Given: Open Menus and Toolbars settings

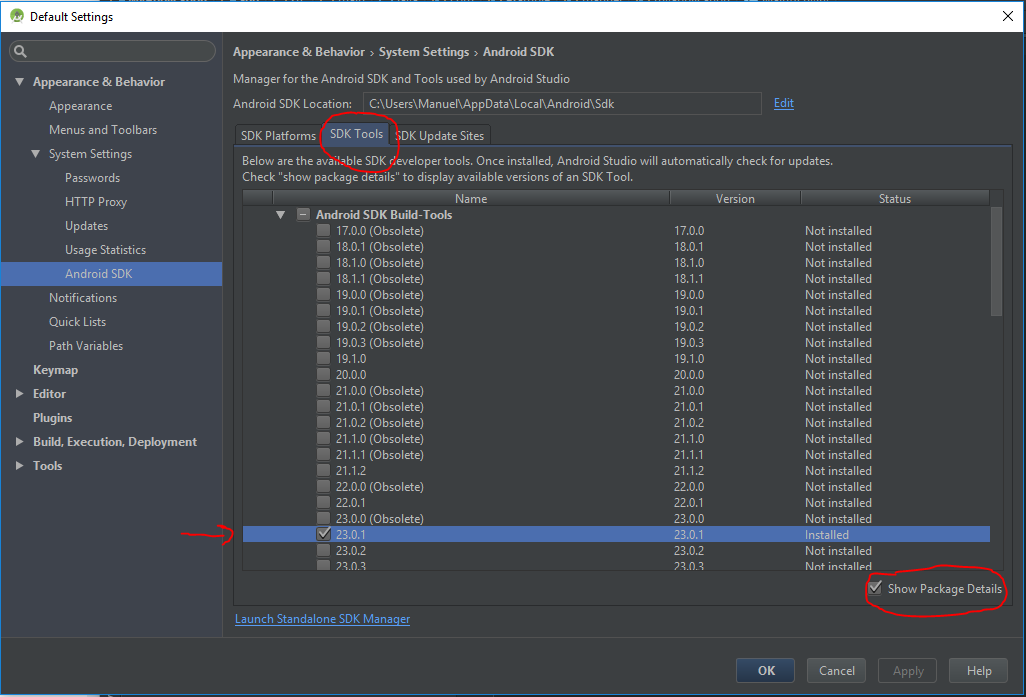Looking at the screenshot, I should pyautogui.click(x=103, y=130).
